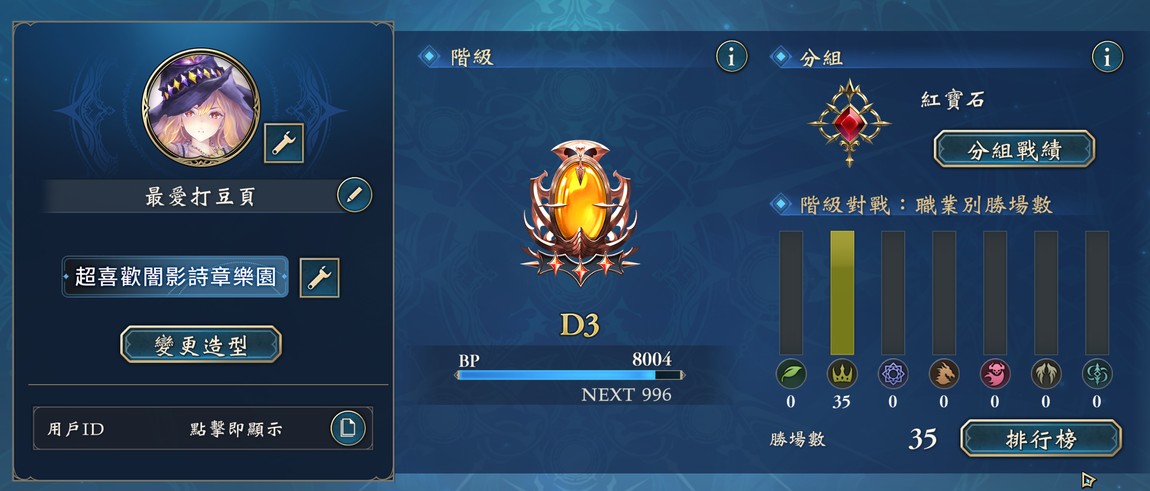The image size is (1150, 491).
Task: Click the 點擊即顯示 user ID field
Action: [x=203, y=429]
